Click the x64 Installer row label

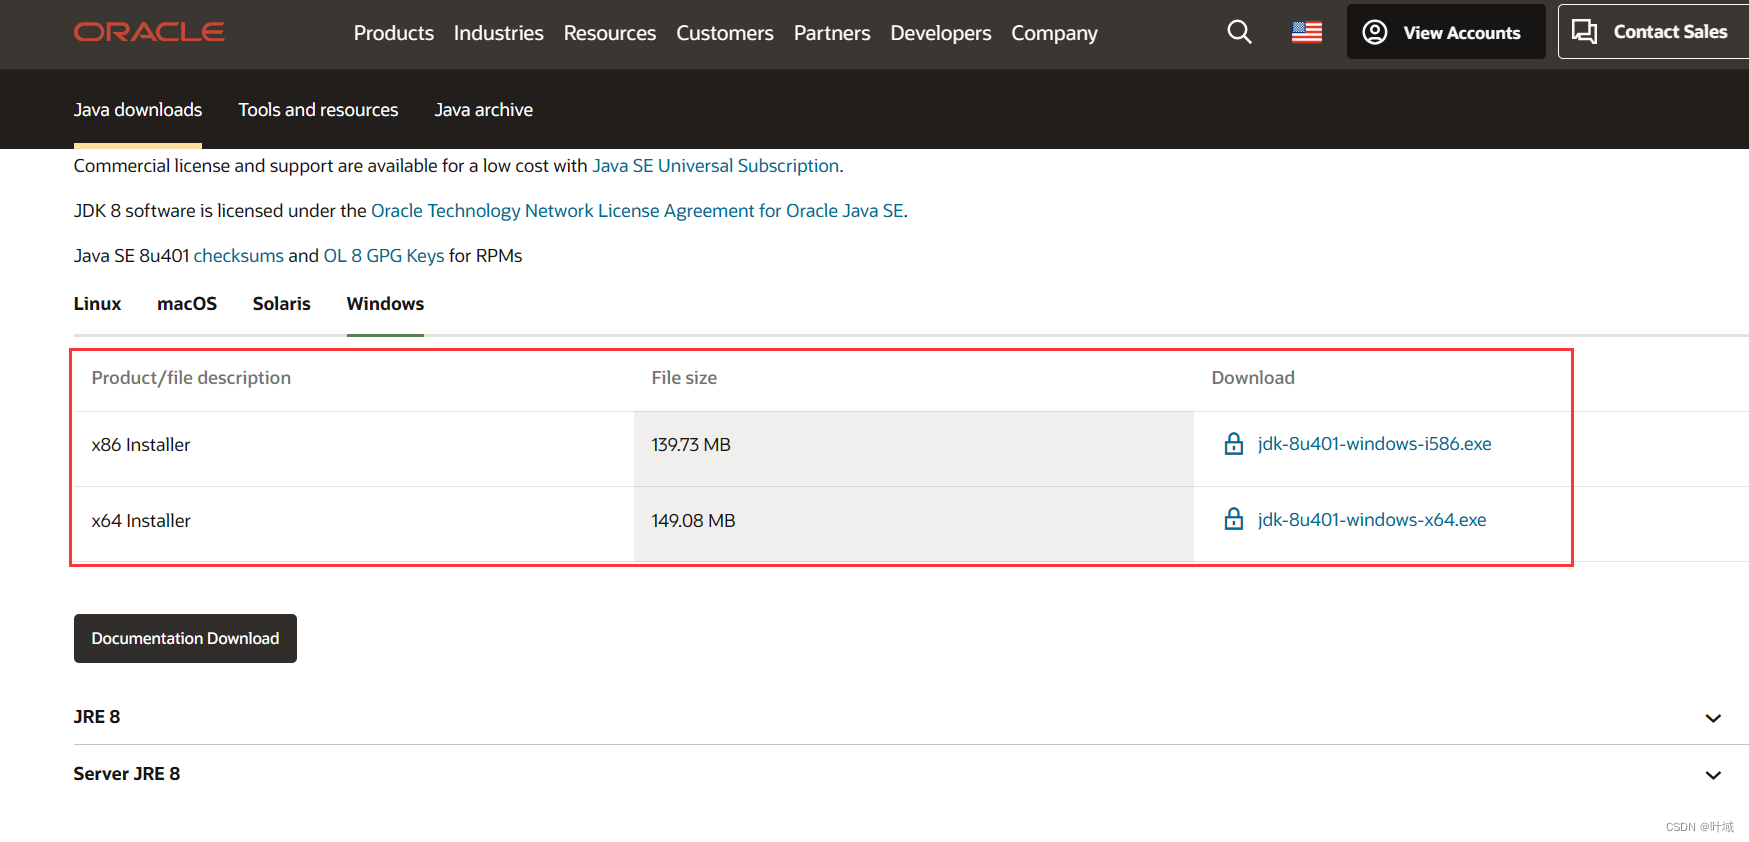click(141, 521)
